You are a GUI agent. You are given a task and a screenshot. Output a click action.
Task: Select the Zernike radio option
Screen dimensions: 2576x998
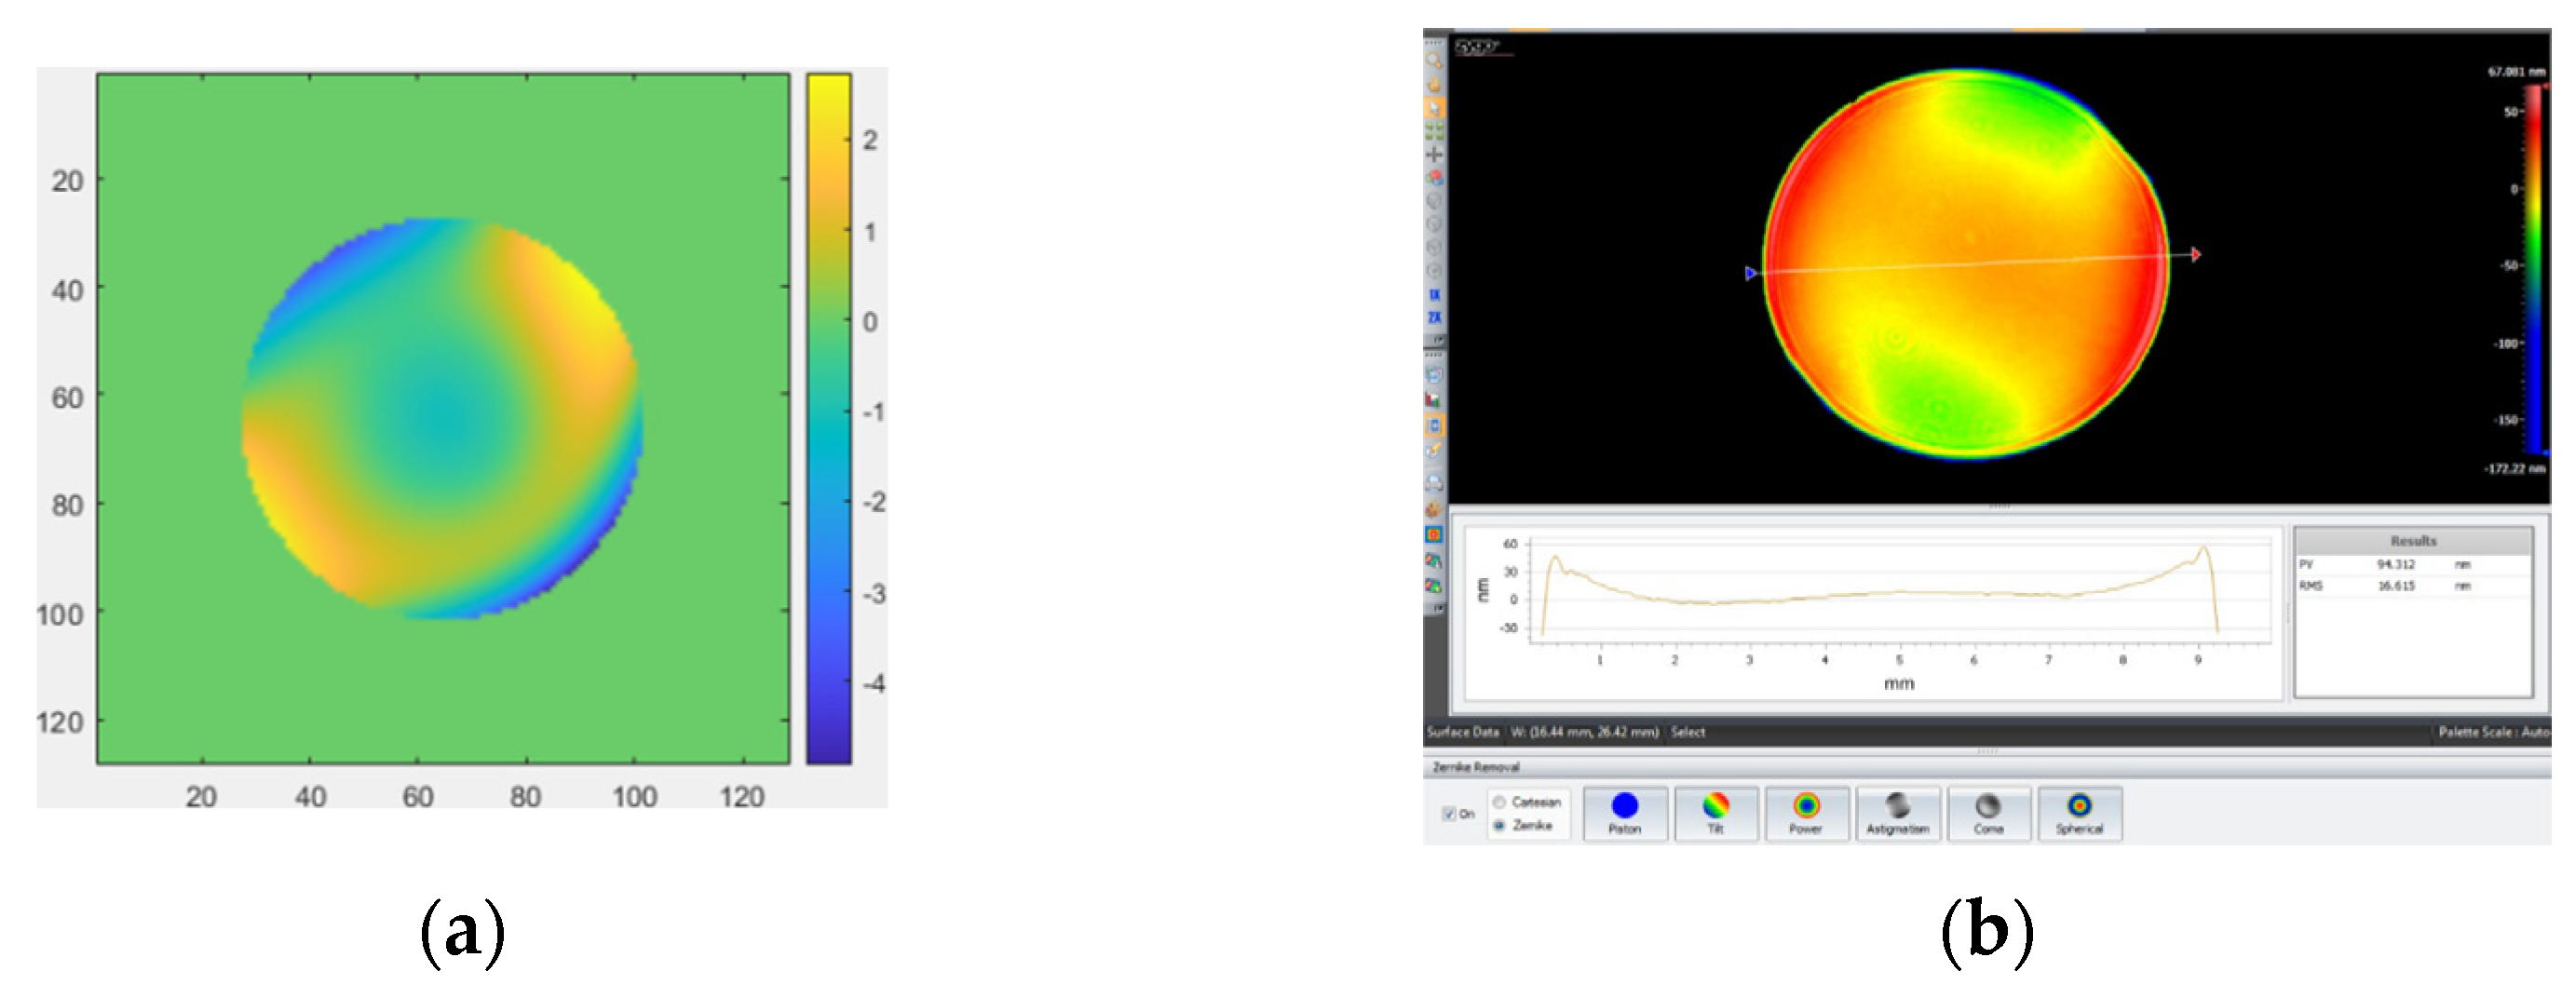pos(1499,825)
